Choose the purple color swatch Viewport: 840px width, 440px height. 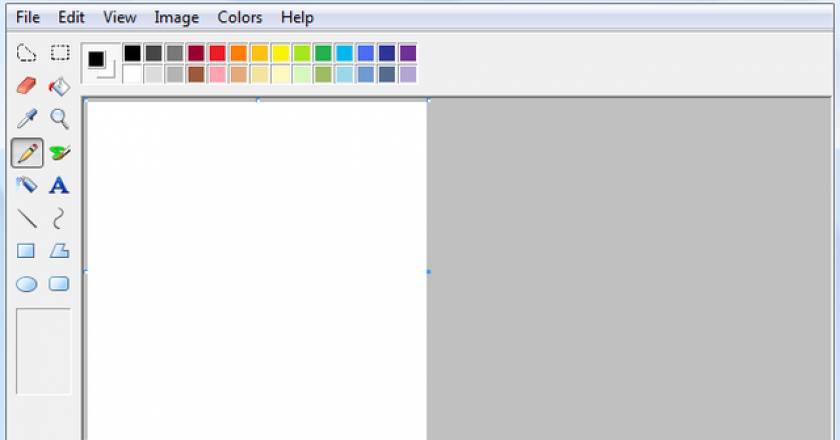(x=408, y=53)
